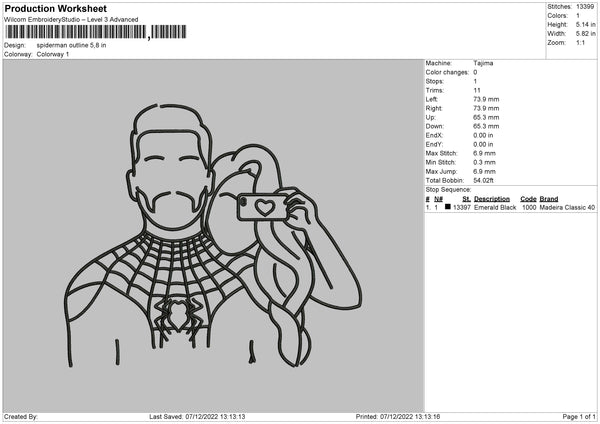The width and height of the screenshot is (600, 424).
Task: Click the 'Colorway 1' value
Action: point(53,54)
